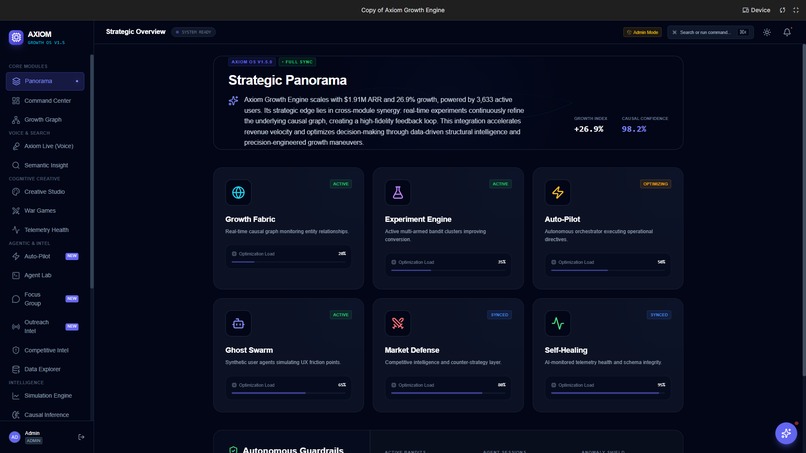The width and height of the screenshot is (806, 453).
Task: Open the floating AI assistant button
Action: pos(786,433)
